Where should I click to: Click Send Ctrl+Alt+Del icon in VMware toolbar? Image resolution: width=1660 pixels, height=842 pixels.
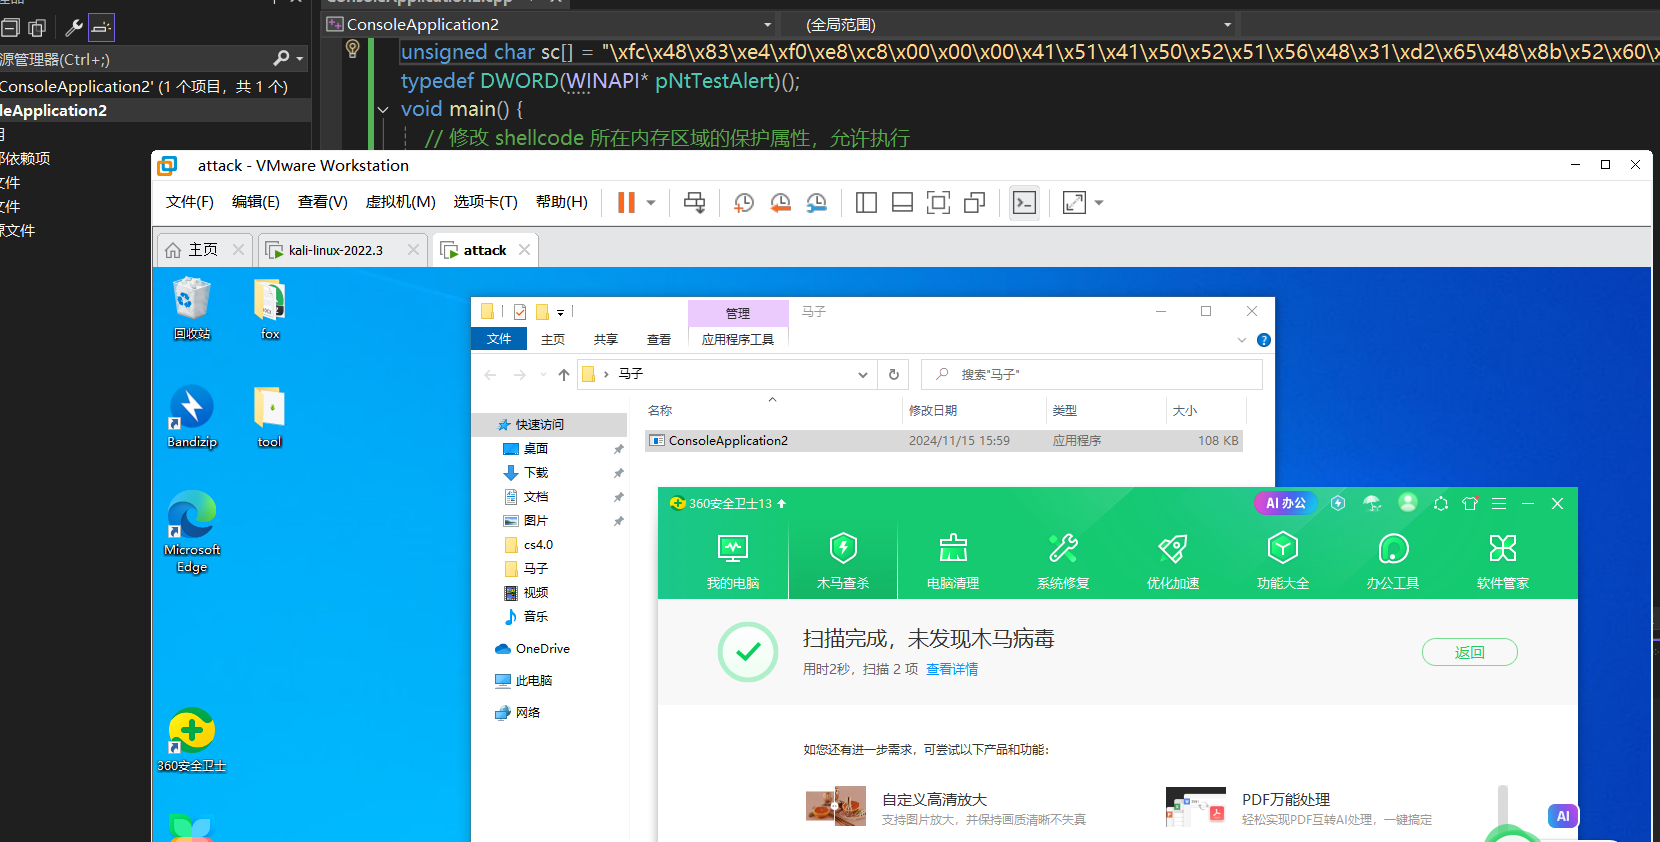point(694,203)
